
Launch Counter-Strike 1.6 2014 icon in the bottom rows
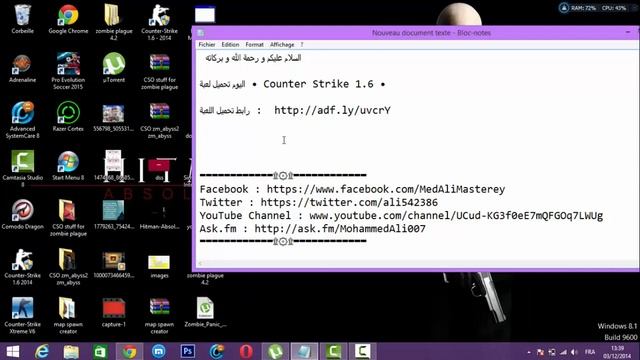tap(22, 267)
